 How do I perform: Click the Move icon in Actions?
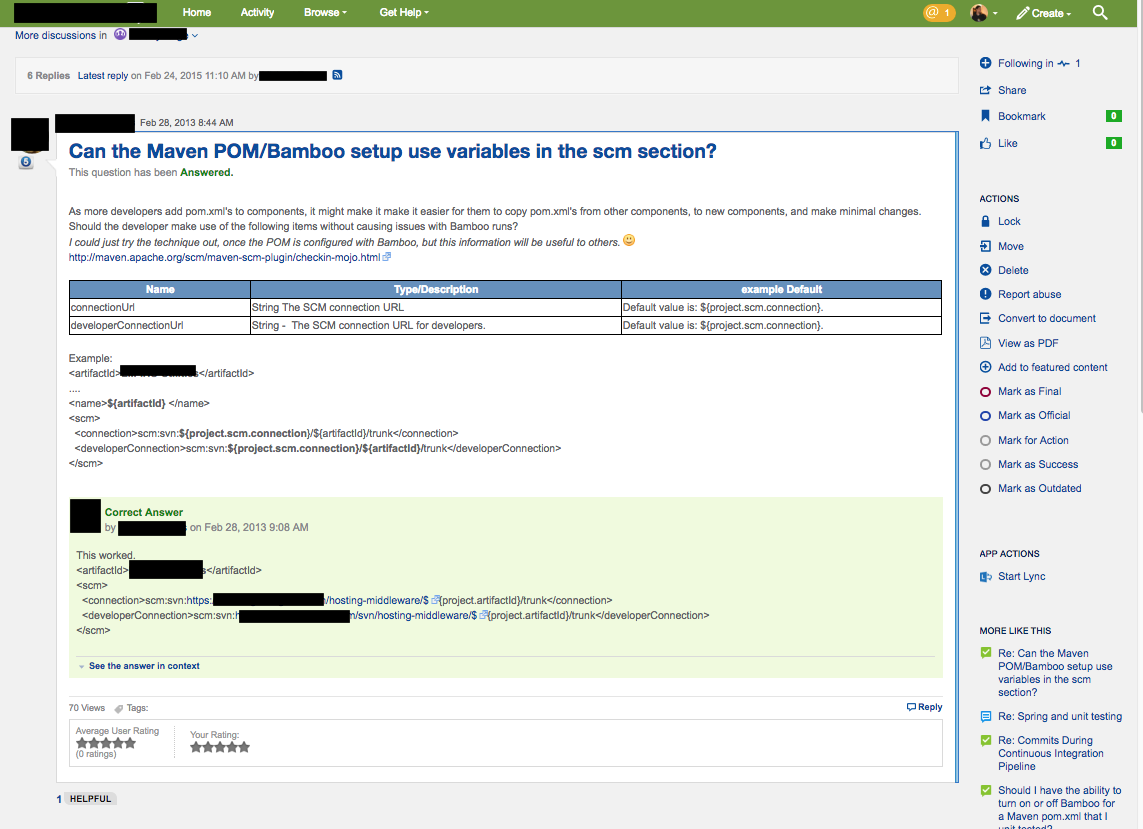(x=986, y=246)
